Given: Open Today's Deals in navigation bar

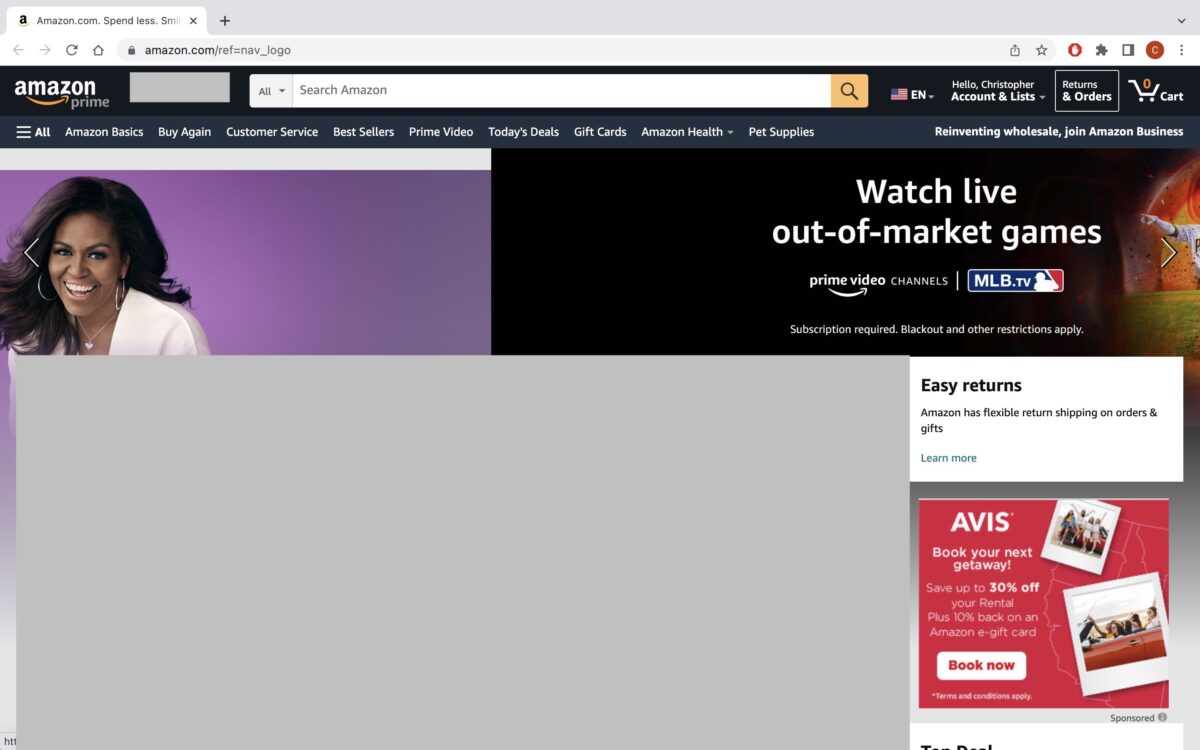Looking at the screenshot, I should [523, 132].
